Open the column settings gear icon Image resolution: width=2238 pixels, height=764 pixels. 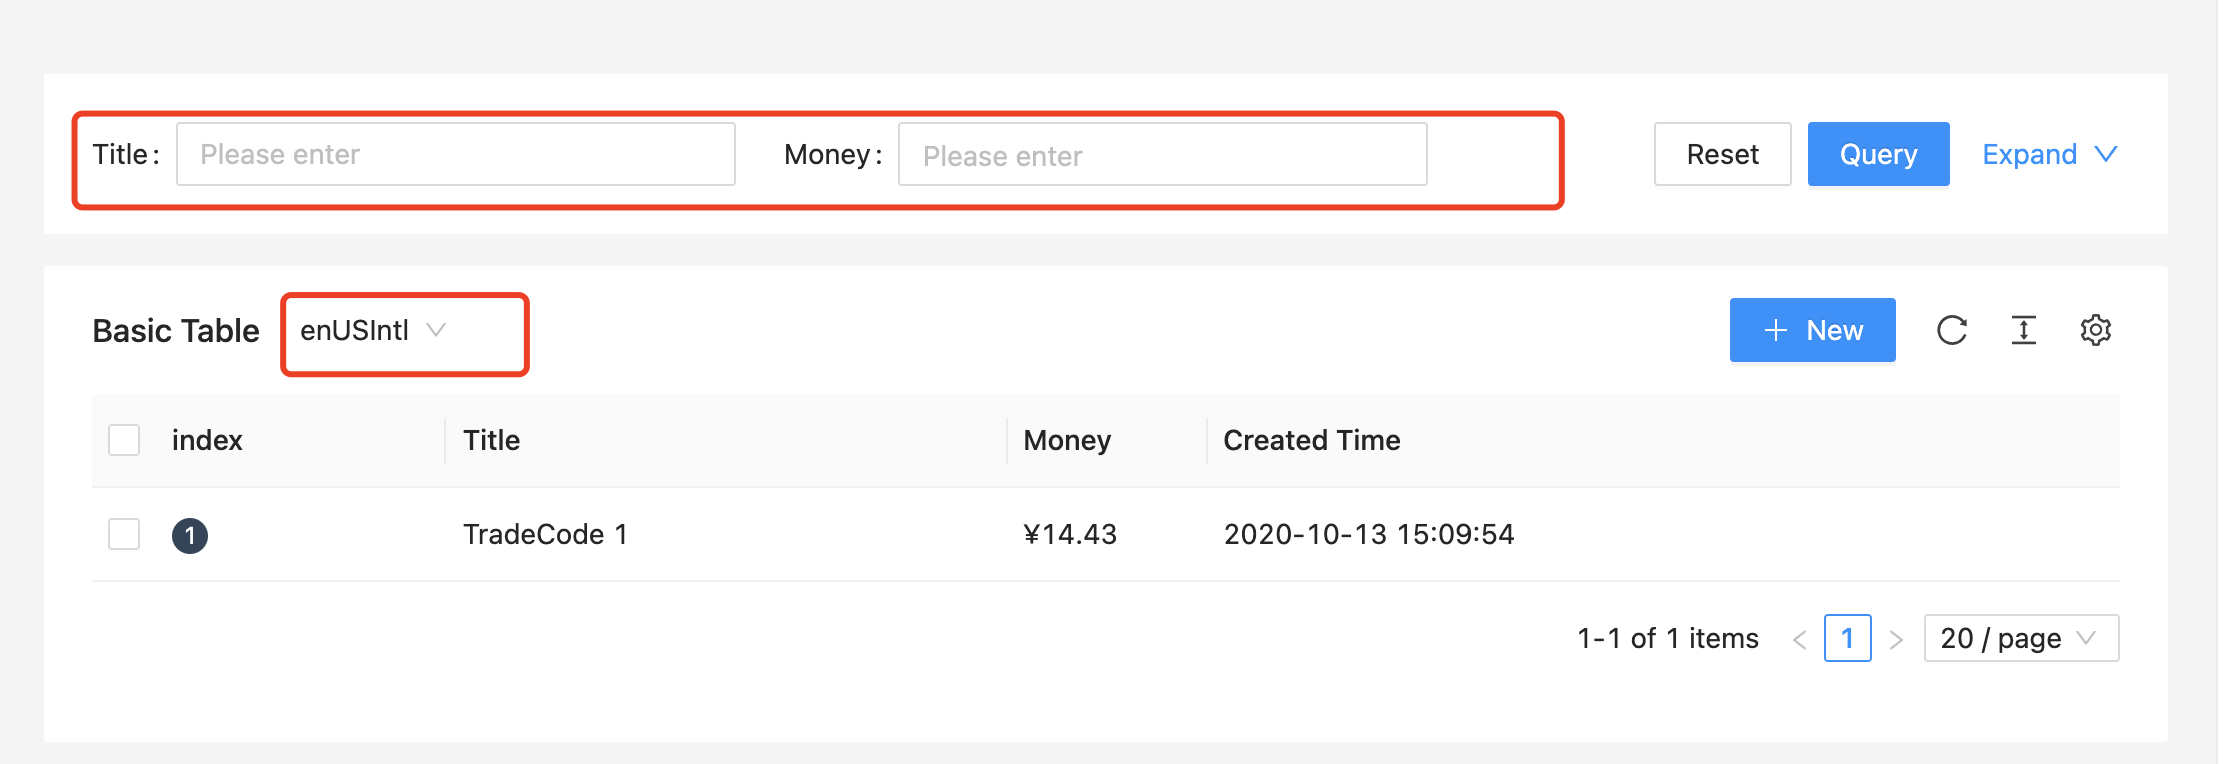[x=2096, y=330]
